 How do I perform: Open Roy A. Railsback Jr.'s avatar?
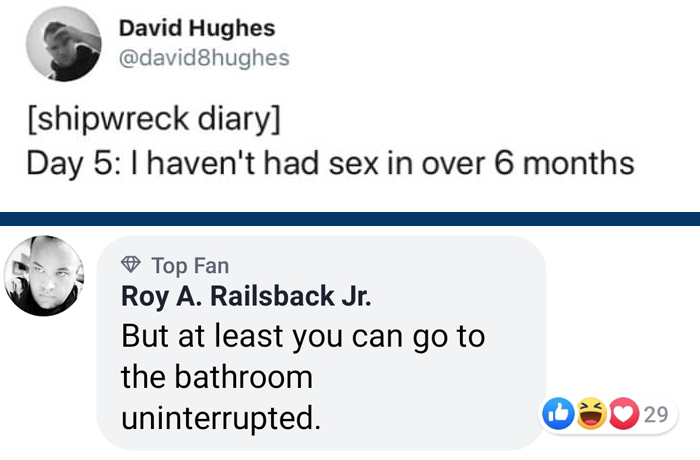click(x=43, y=277)
